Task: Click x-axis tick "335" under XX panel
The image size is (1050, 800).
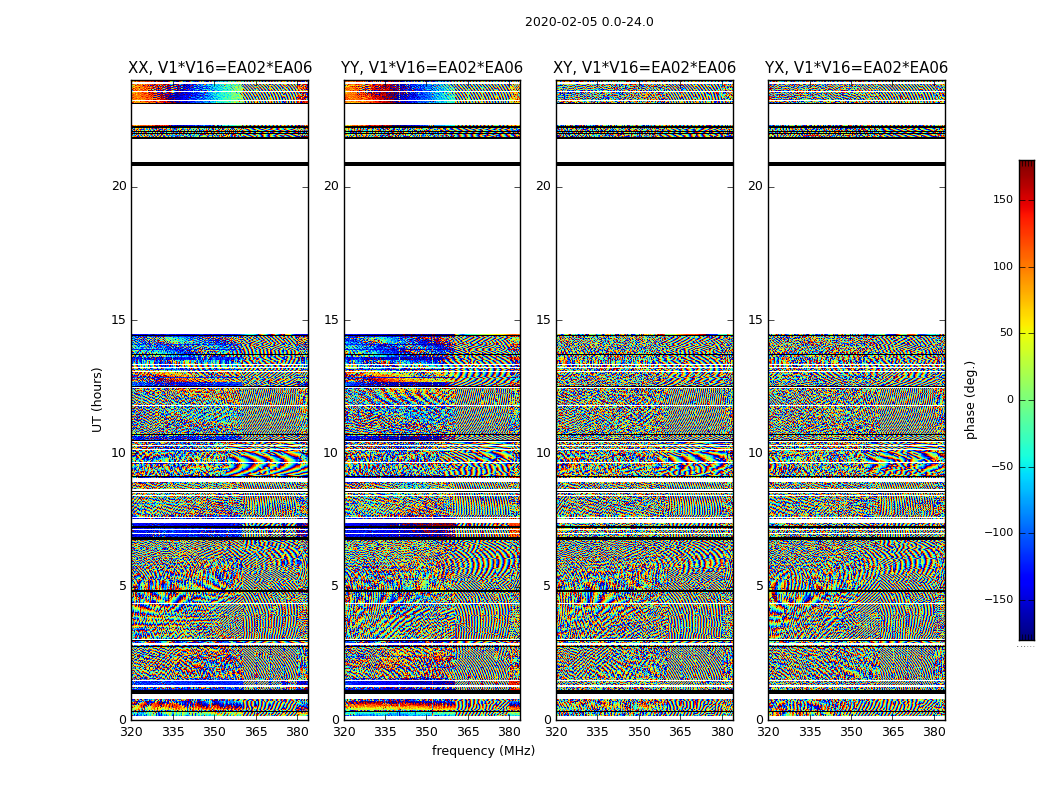Action: click(x=173, y=732)
